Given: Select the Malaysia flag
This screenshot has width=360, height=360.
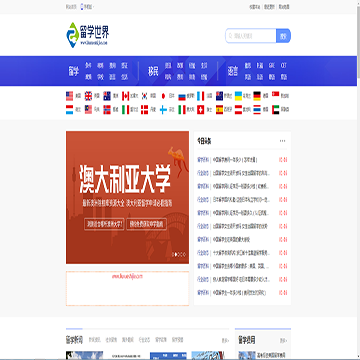Looking at the screenshot, I should point(88,110).
